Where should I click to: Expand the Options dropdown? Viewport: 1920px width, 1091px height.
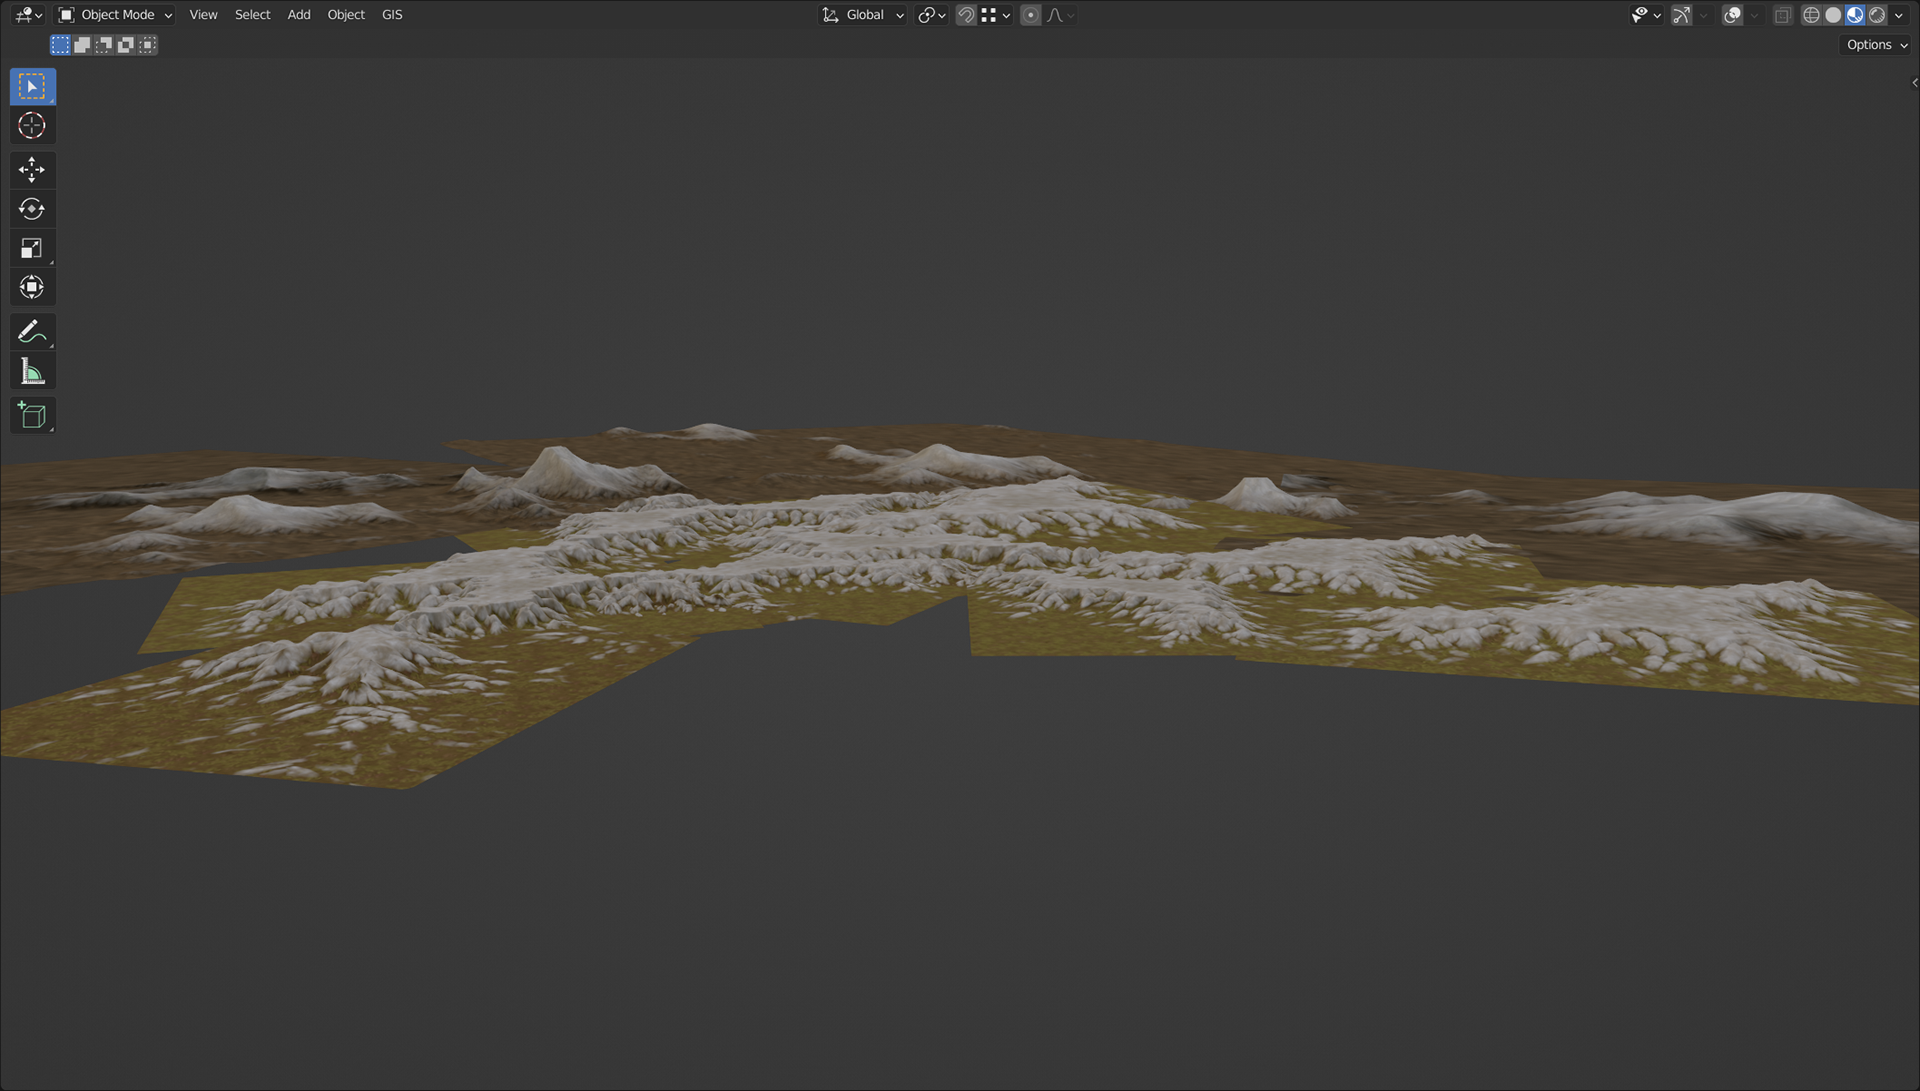1877,45
